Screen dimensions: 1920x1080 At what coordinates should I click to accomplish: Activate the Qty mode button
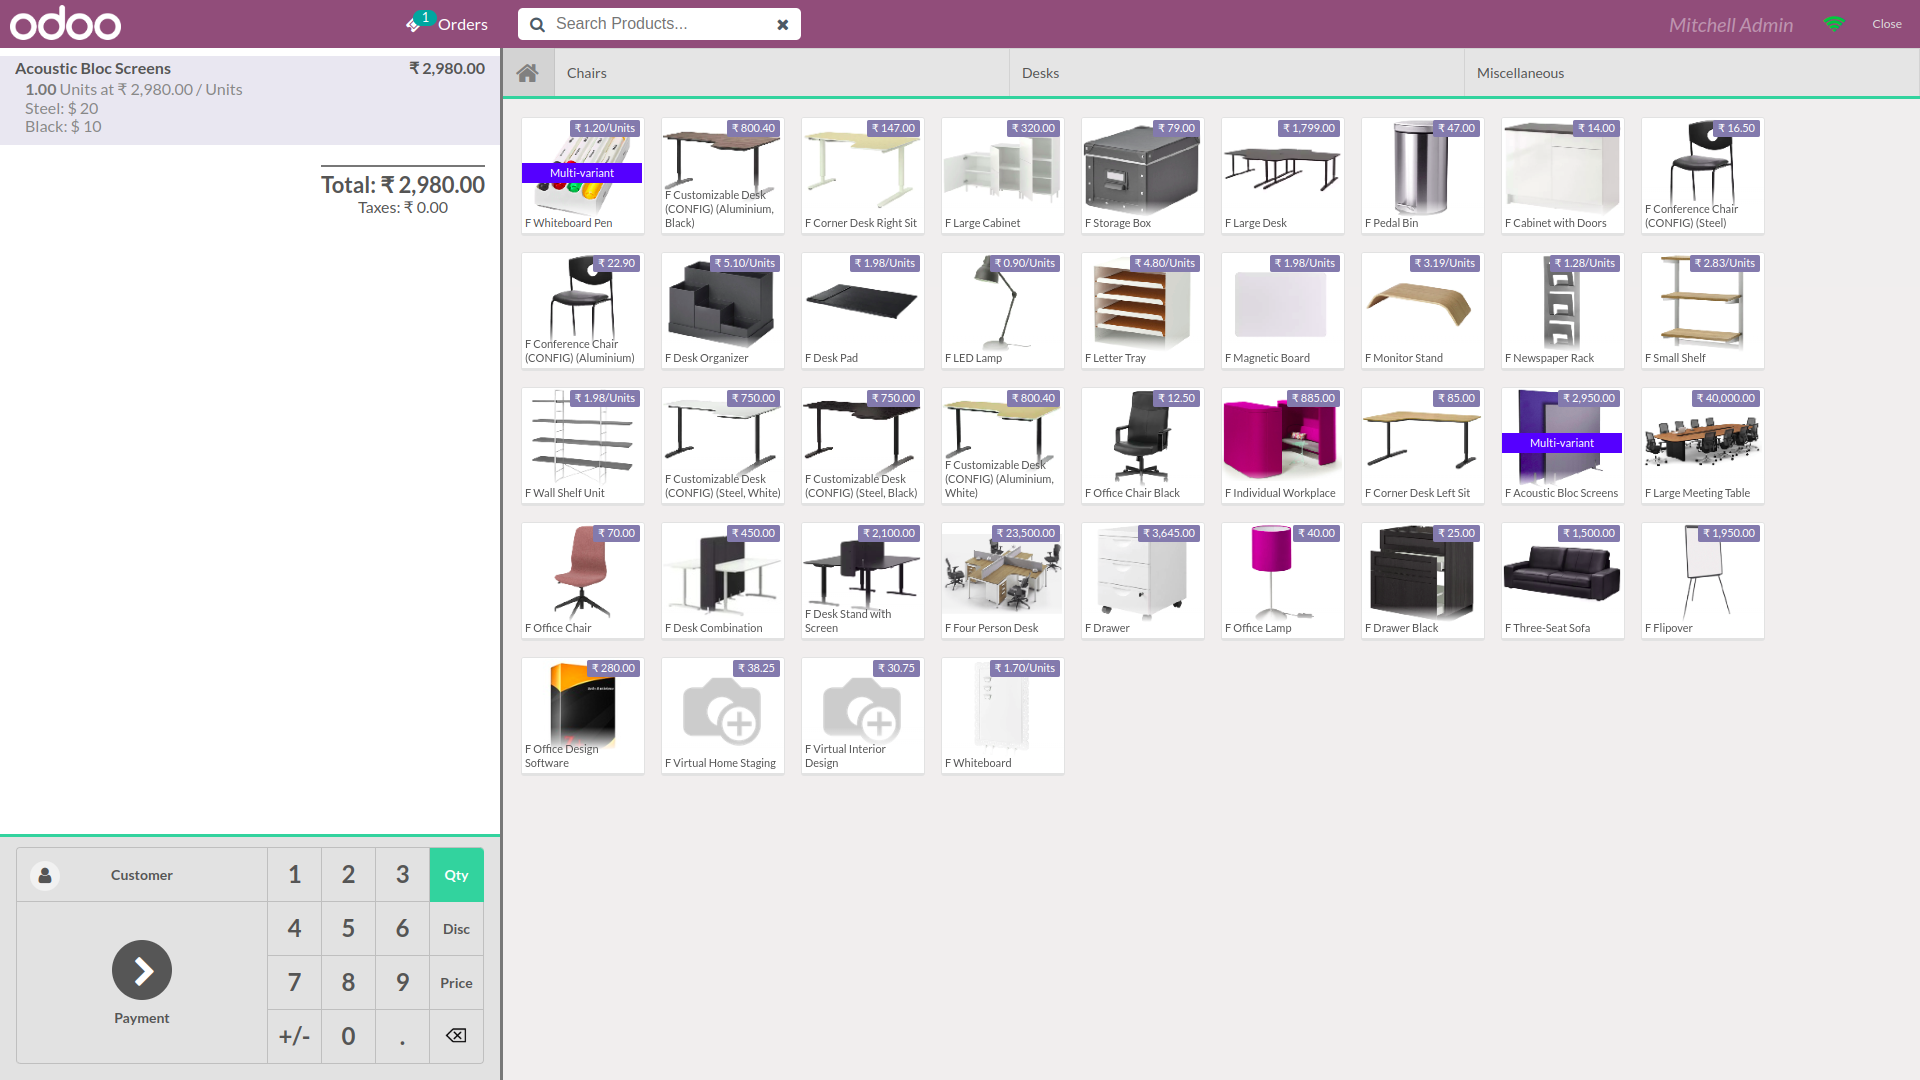coord(456,875)
